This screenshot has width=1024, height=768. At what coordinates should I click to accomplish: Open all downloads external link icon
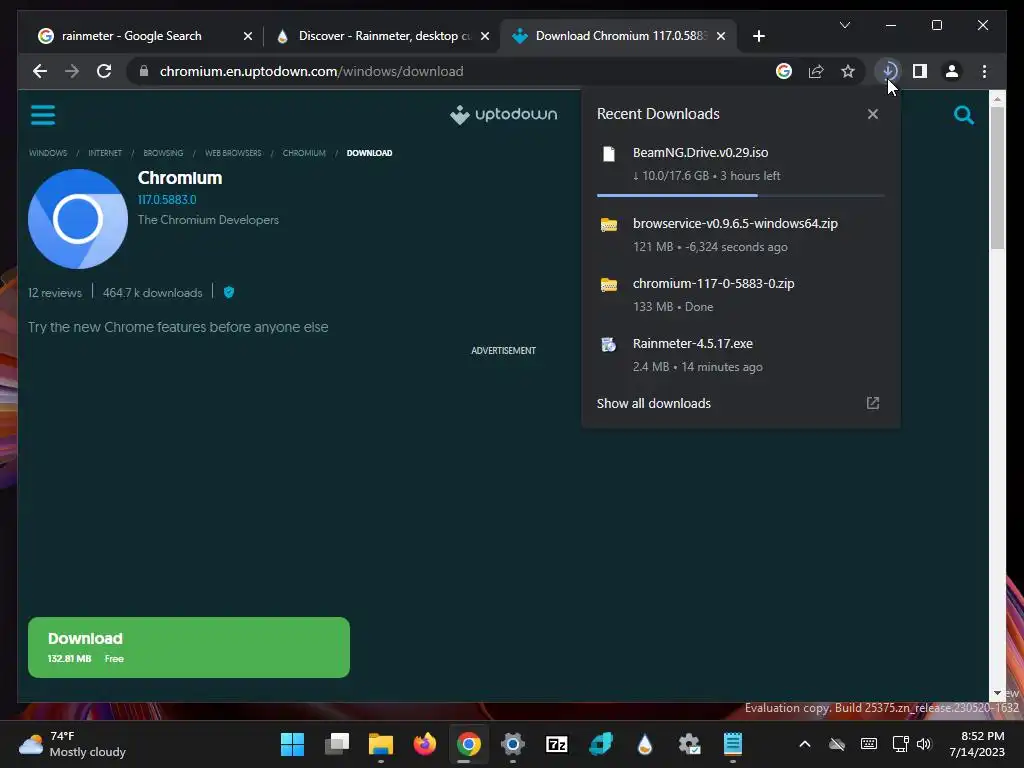pos(872,403)
